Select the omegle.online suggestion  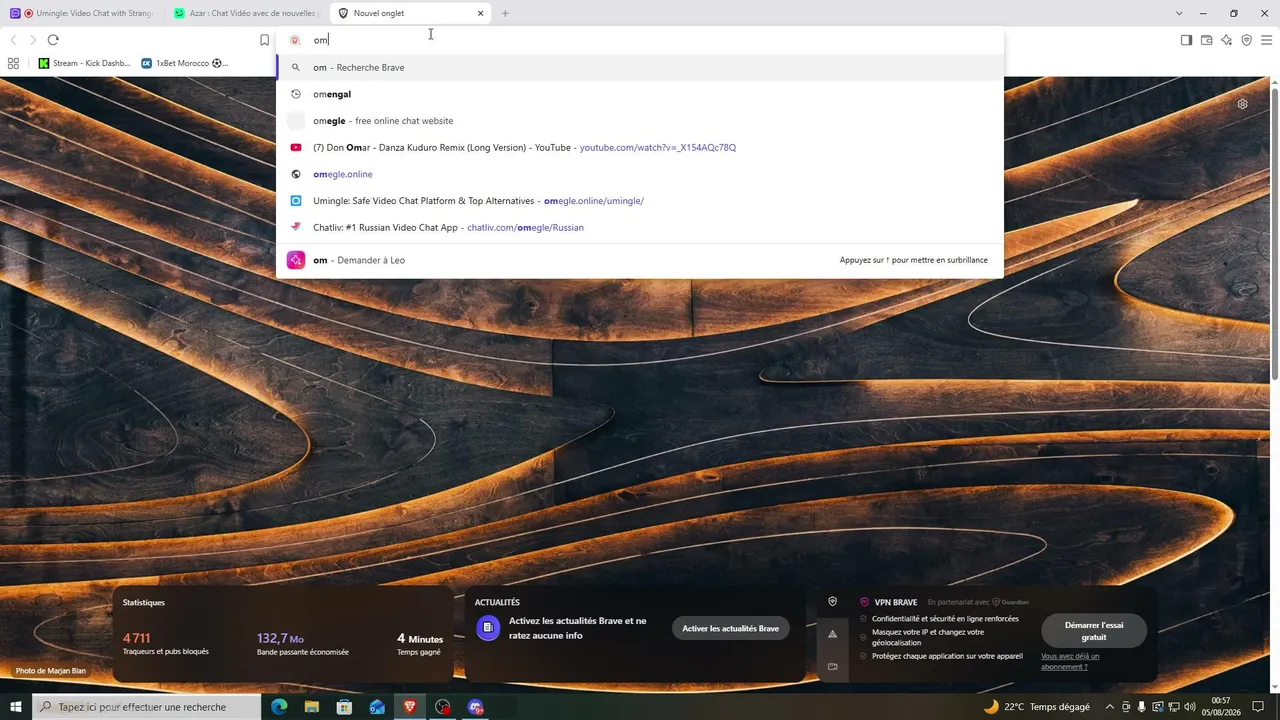tap(640, 174)
